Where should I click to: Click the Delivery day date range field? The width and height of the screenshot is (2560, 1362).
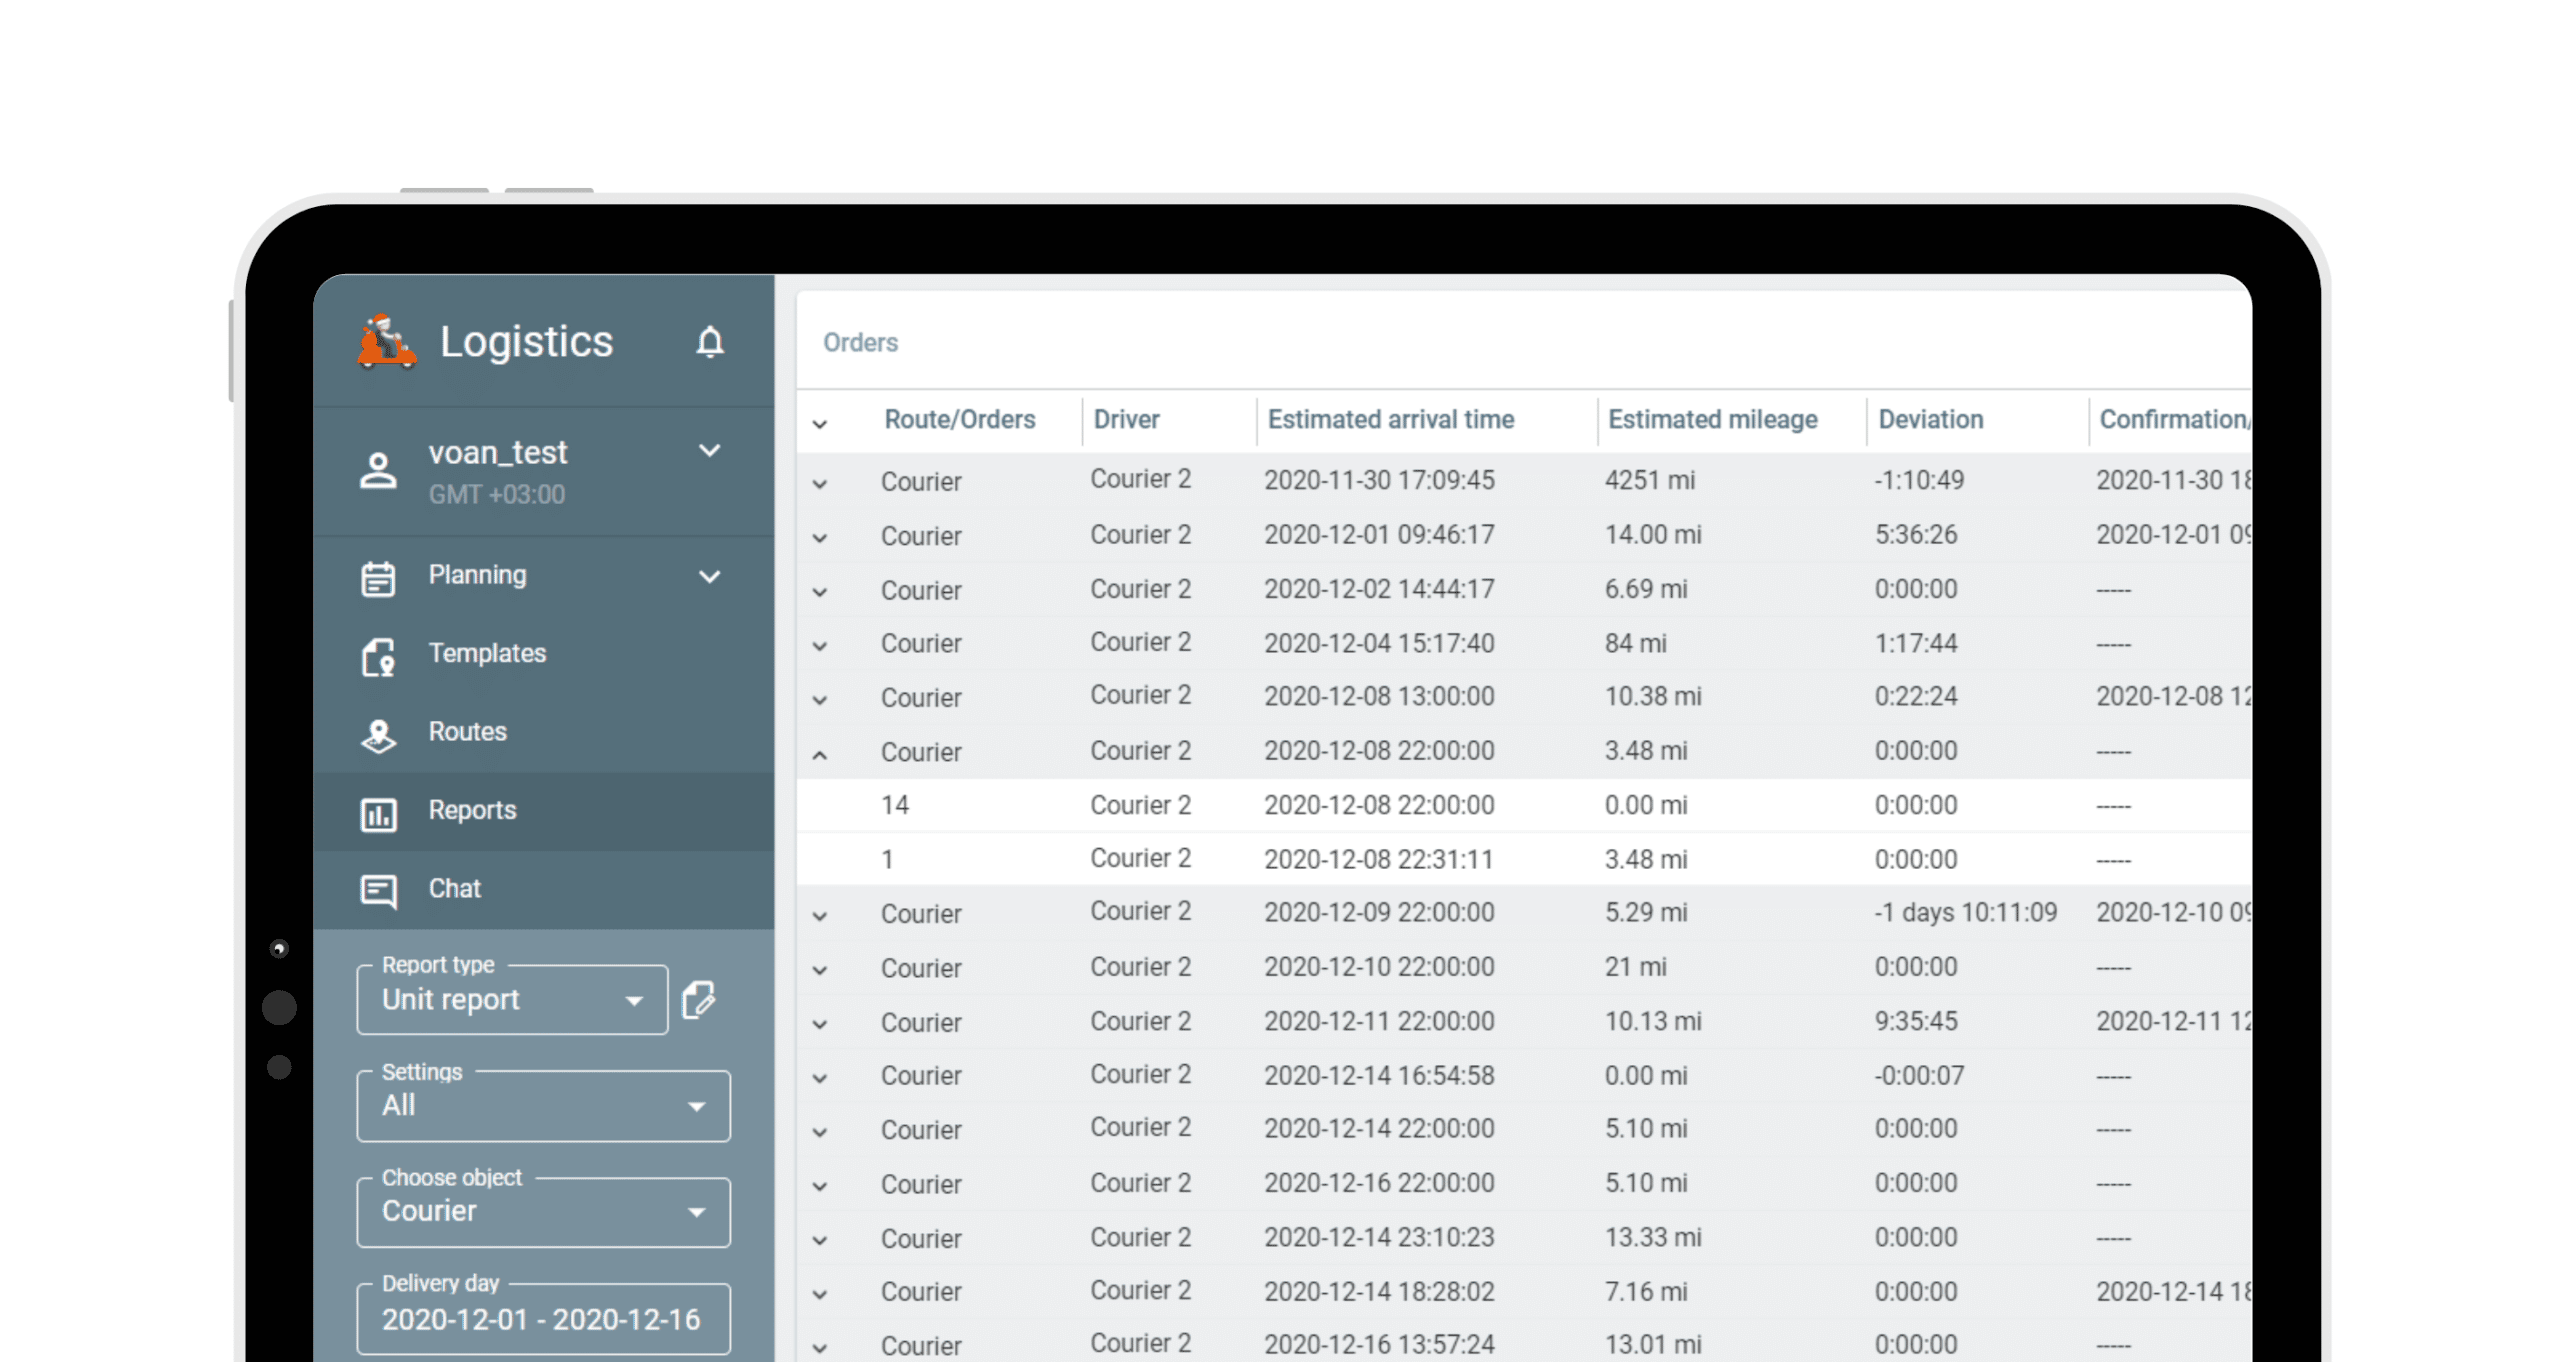click(542, 1320)
